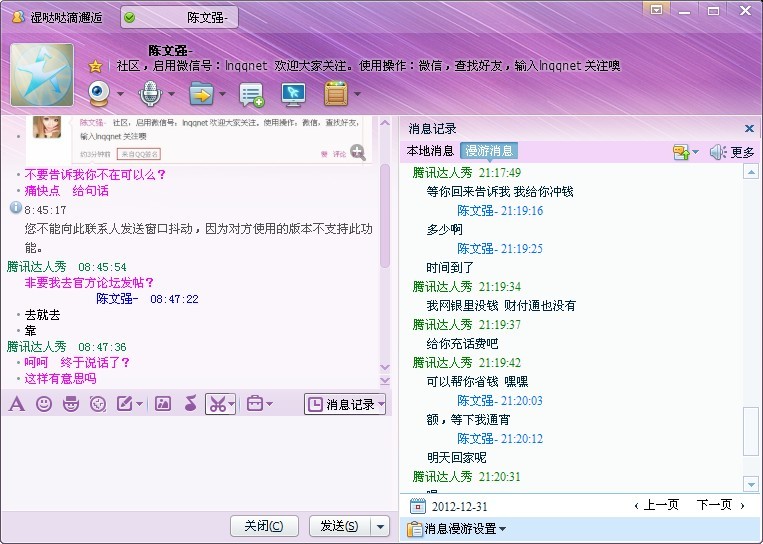
Task: Open font settings with A icon
Action: (x=17, y=404)
